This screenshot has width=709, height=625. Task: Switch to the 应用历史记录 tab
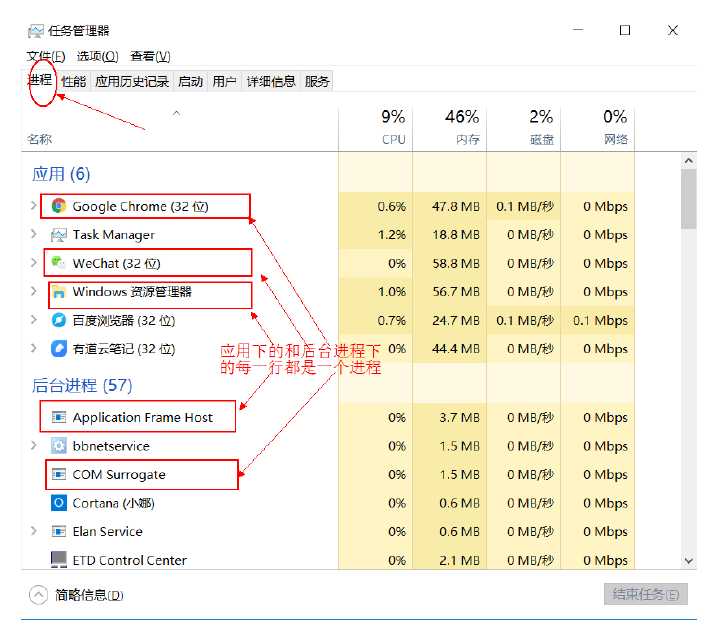coord(132,81)
